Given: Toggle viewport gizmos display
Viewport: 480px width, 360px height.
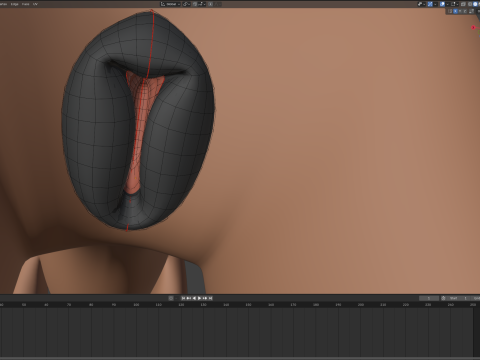Looking at the screenshot, I should point(430,4).
